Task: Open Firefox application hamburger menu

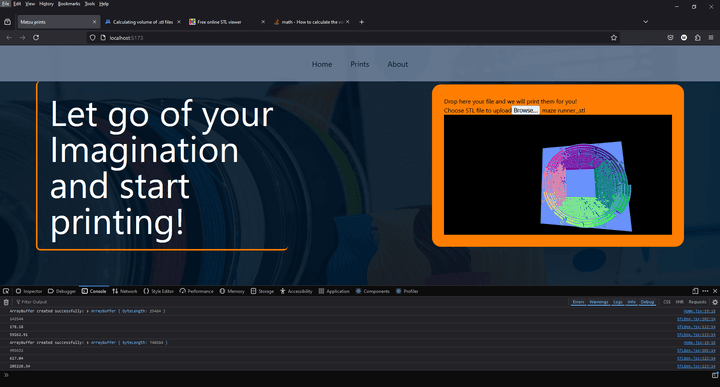Action: tap(711, 38)
